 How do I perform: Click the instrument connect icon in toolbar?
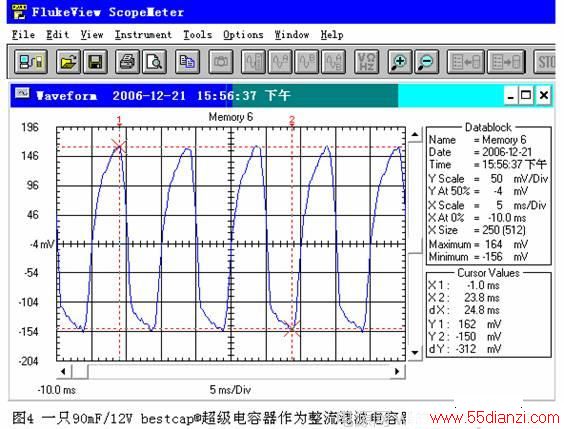31,62
